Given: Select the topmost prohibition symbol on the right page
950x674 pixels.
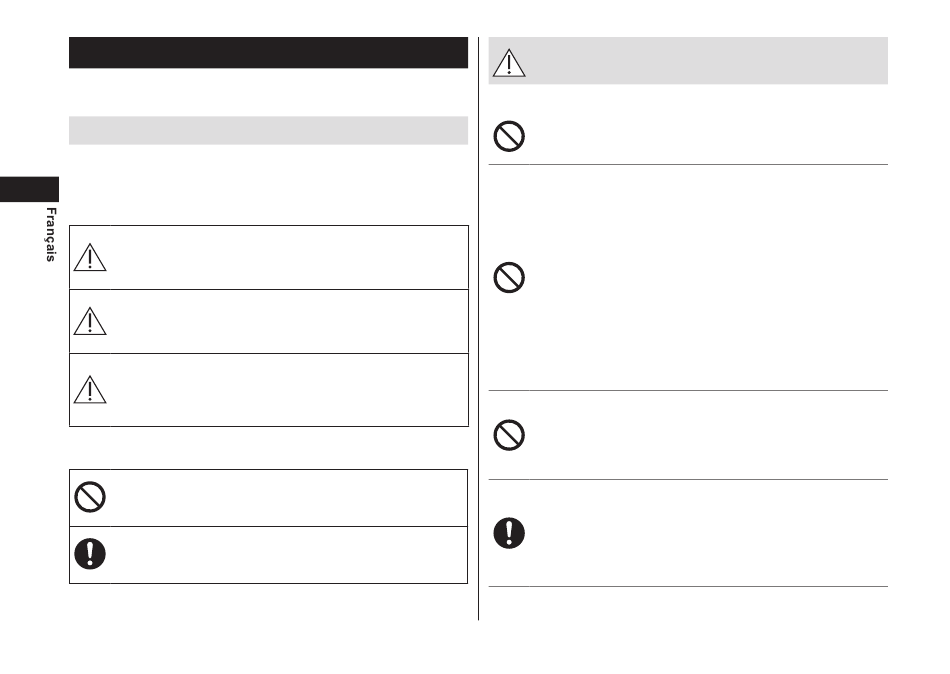Looking at the screenshot, I should coord(509,136).
